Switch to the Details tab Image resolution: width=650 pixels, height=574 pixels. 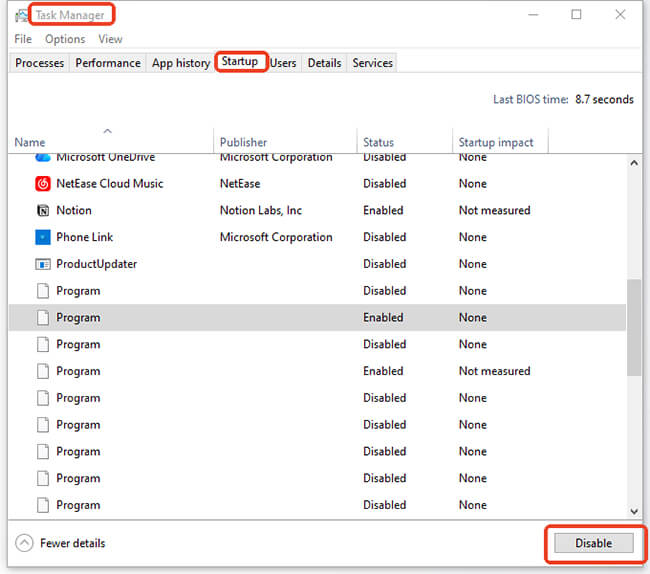point(324,63)
